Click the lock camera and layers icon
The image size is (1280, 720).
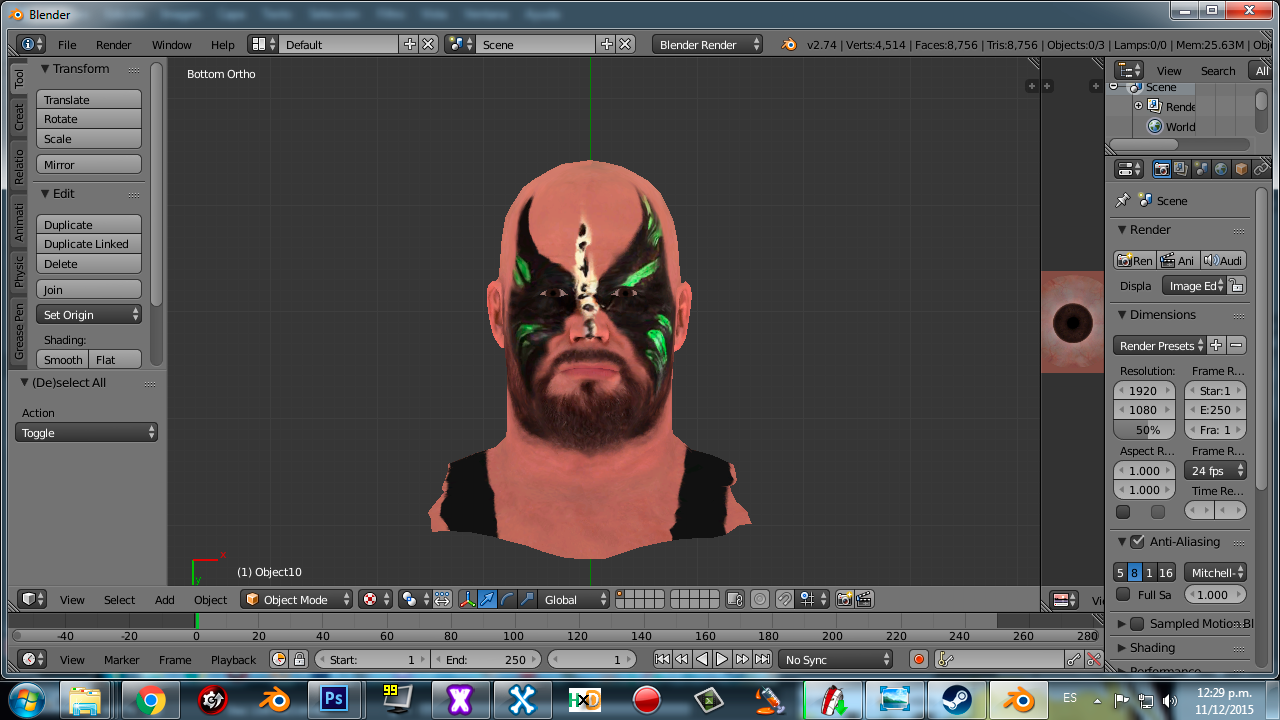coord(735,599)
